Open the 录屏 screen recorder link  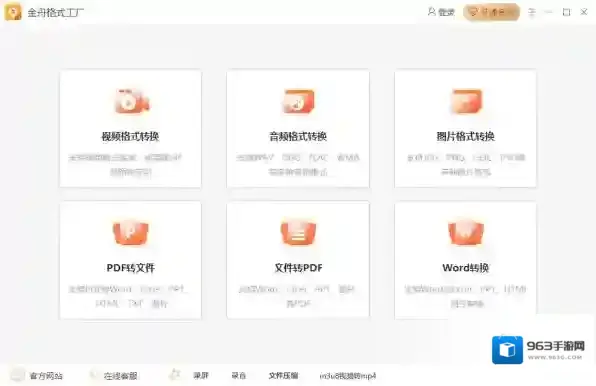201,376
